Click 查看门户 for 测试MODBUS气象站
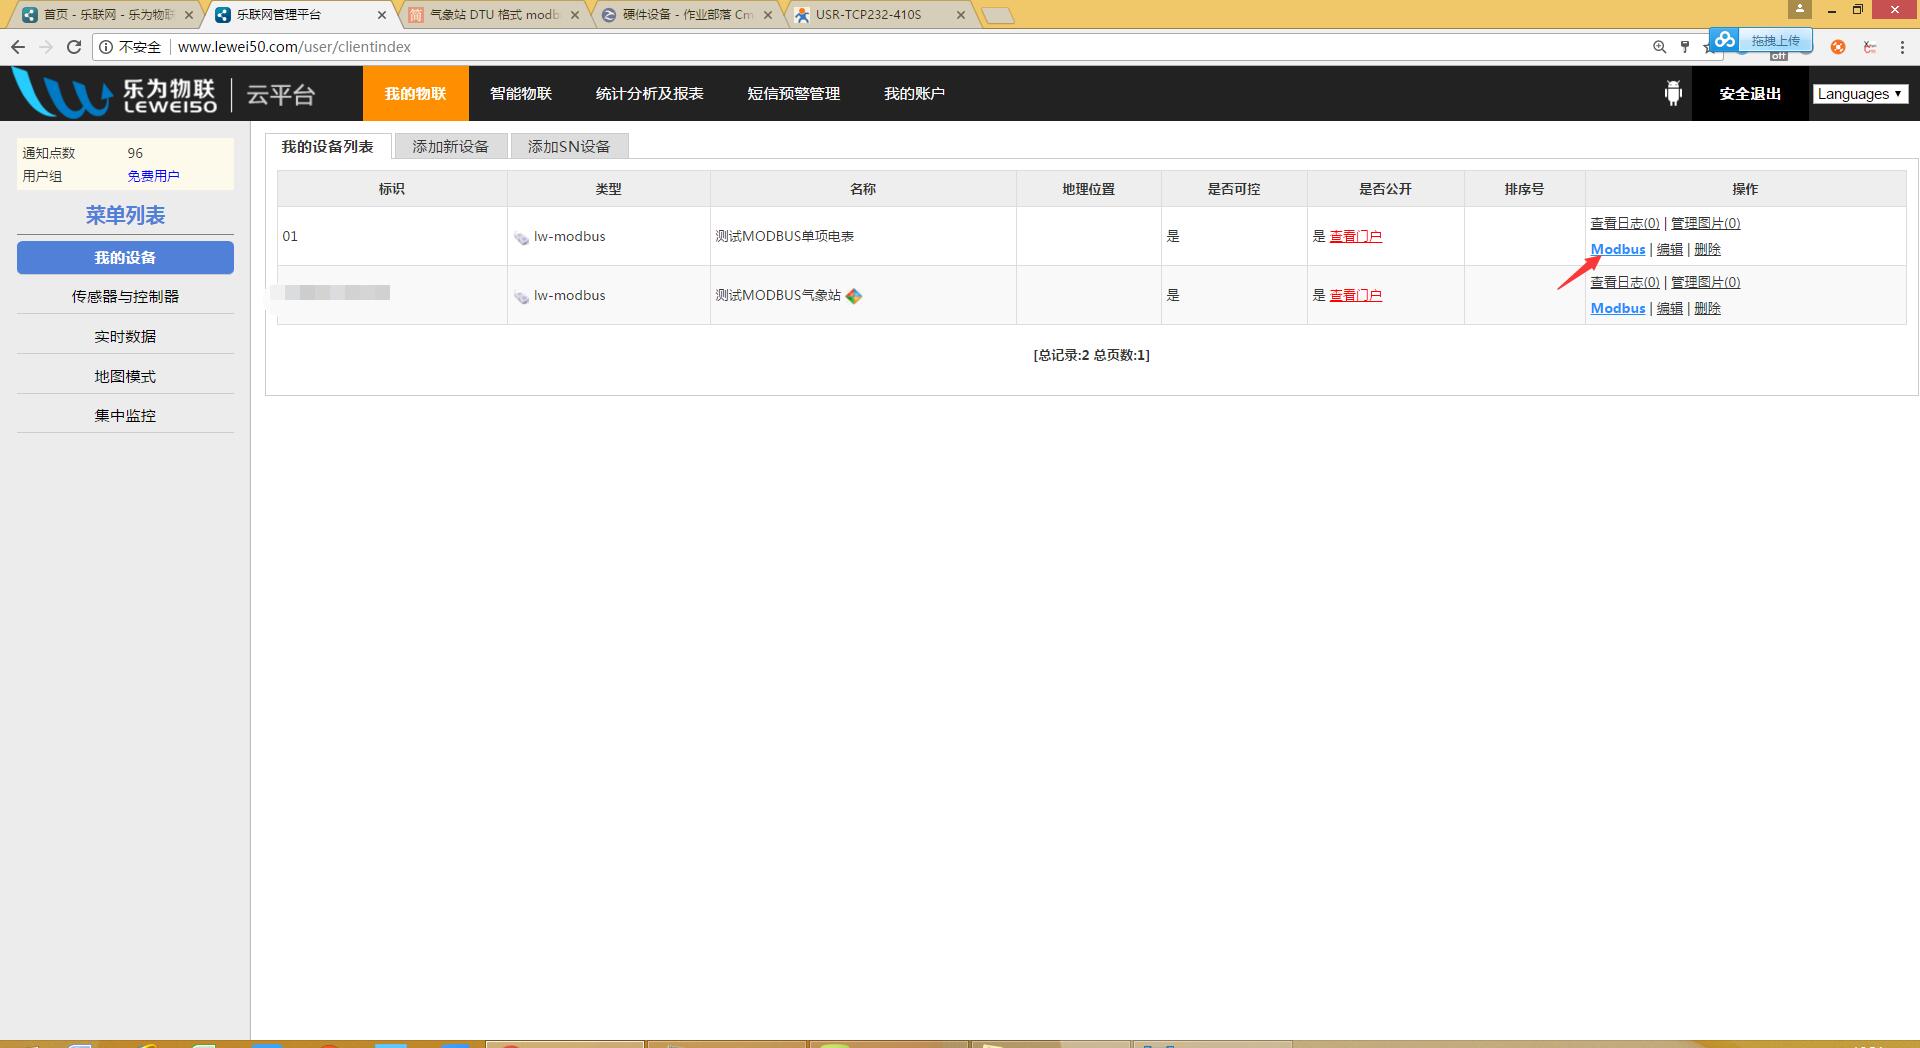The width and height of the screenshot is (1920, 1048). click(x=1355, y=295)
